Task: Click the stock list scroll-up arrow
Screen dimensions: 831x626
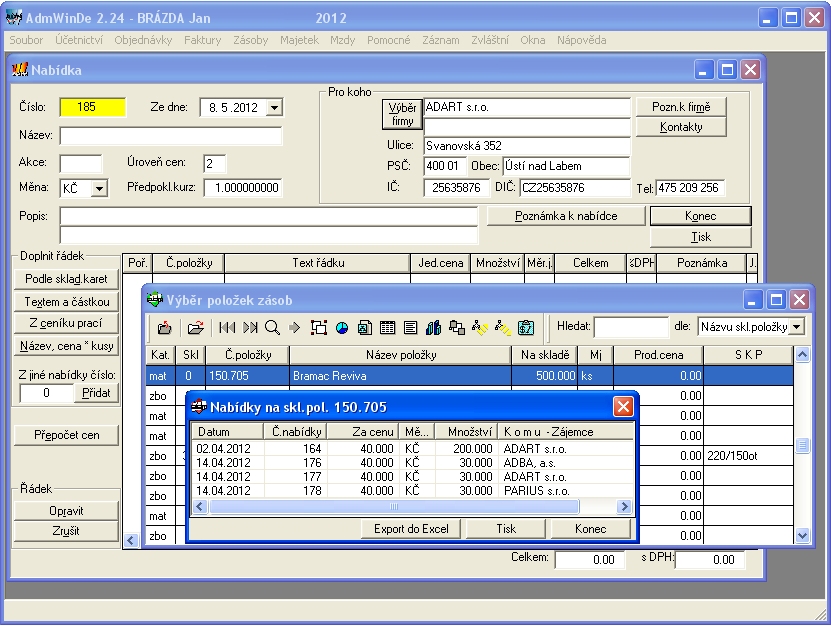Action: (802, 355)
